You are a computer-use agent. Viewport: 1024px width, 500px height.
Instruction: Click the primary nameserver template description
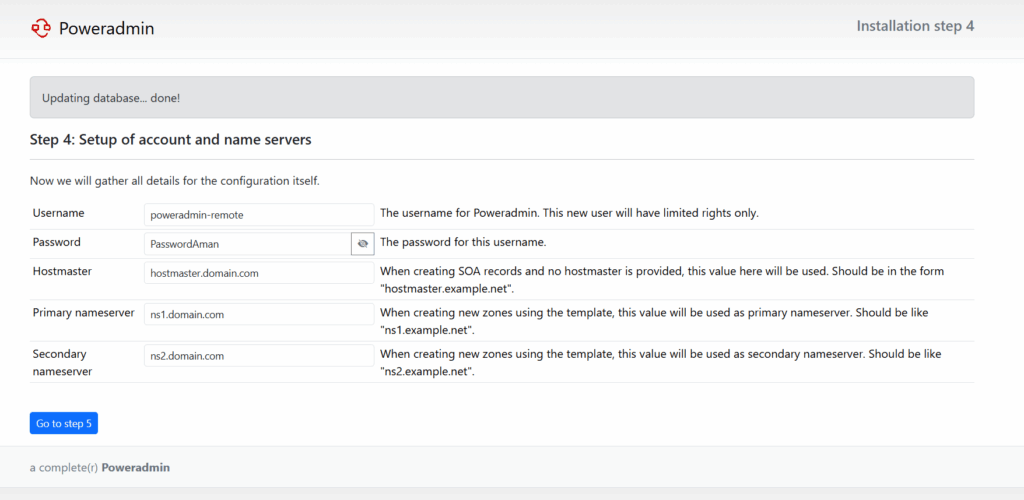click(654, 320)
